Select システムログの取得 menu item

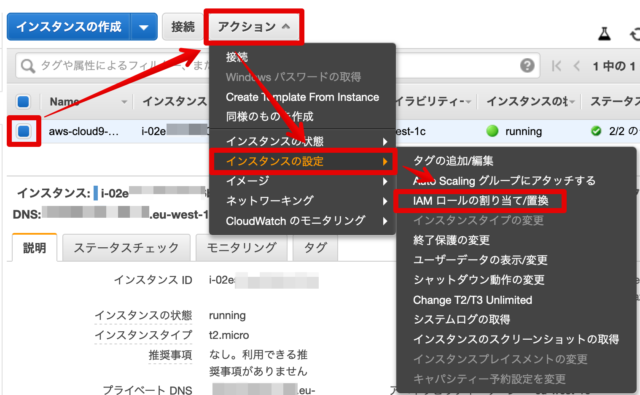462,320
